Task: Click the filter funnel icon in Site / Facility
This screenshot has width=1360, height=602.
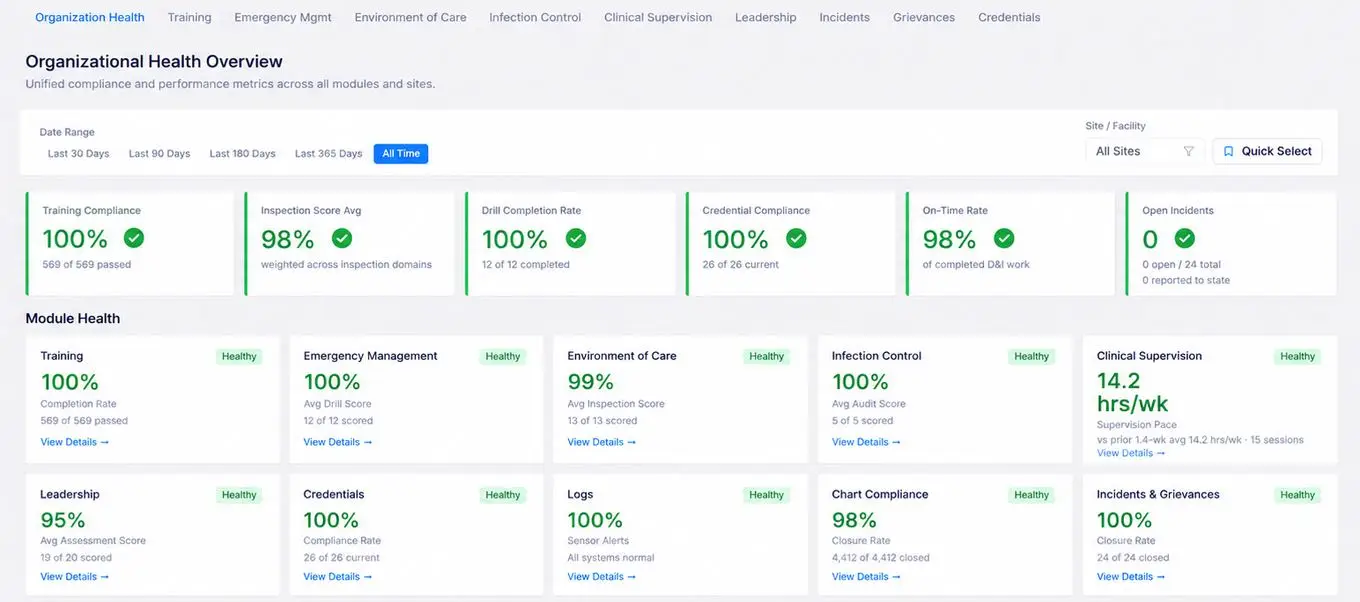Action: pyautogui.click(x=1188, y=151)
